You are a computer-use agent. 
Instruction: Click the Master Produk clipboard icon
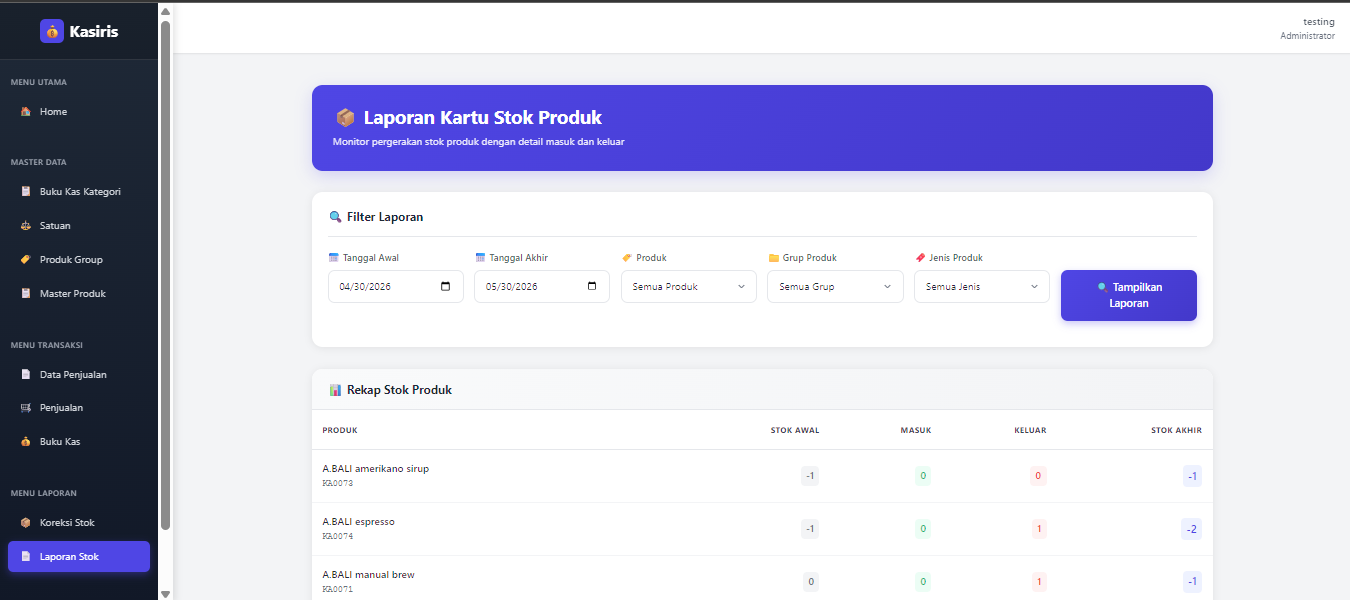click(x=26, y=294)
